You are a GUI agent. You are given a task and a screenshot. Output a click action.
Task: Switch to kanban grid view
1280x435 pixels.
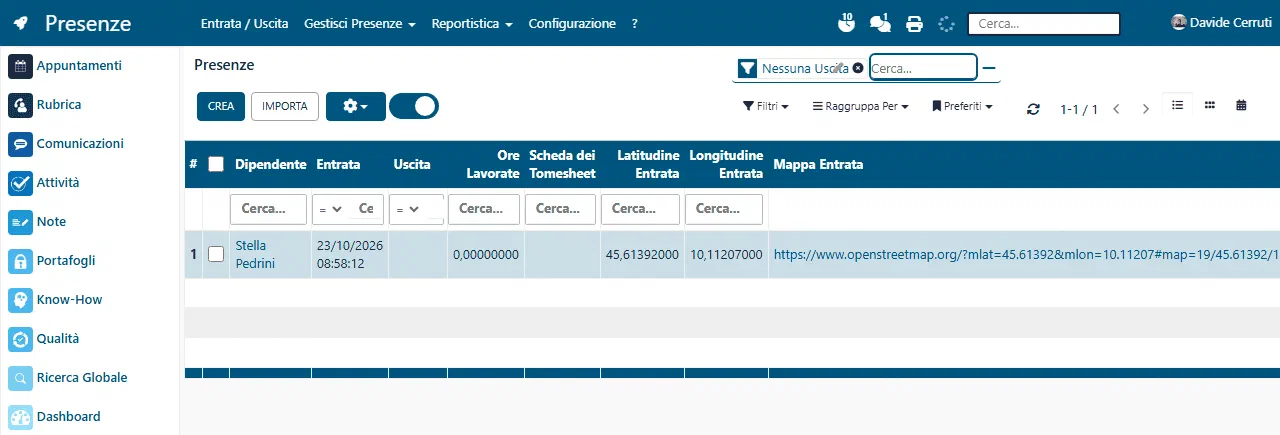1209,104
